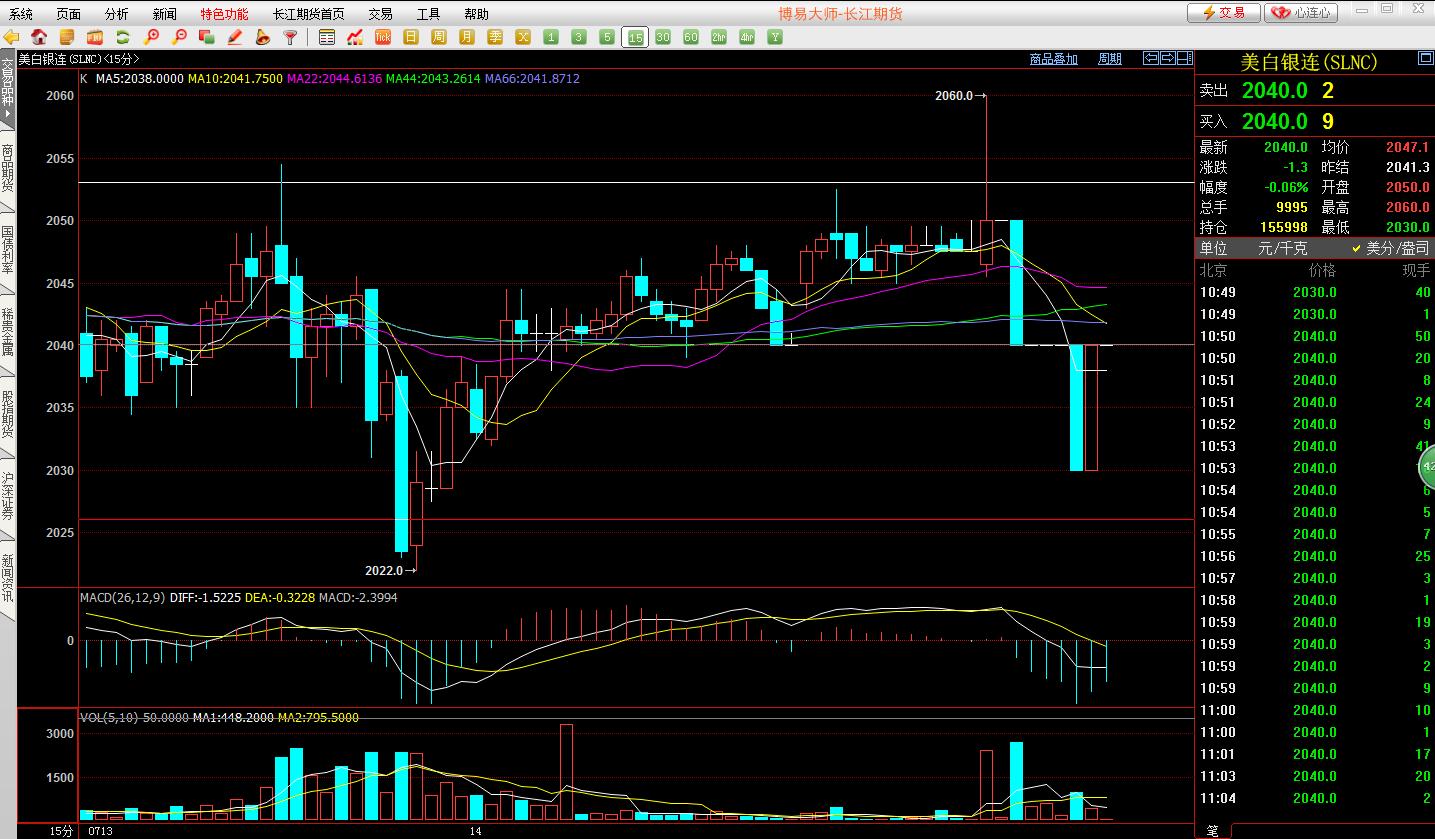This screenshot has height=839, width=1435.
Task: Click the red pencil drawing tool
Action: click(x=235, y=37)
